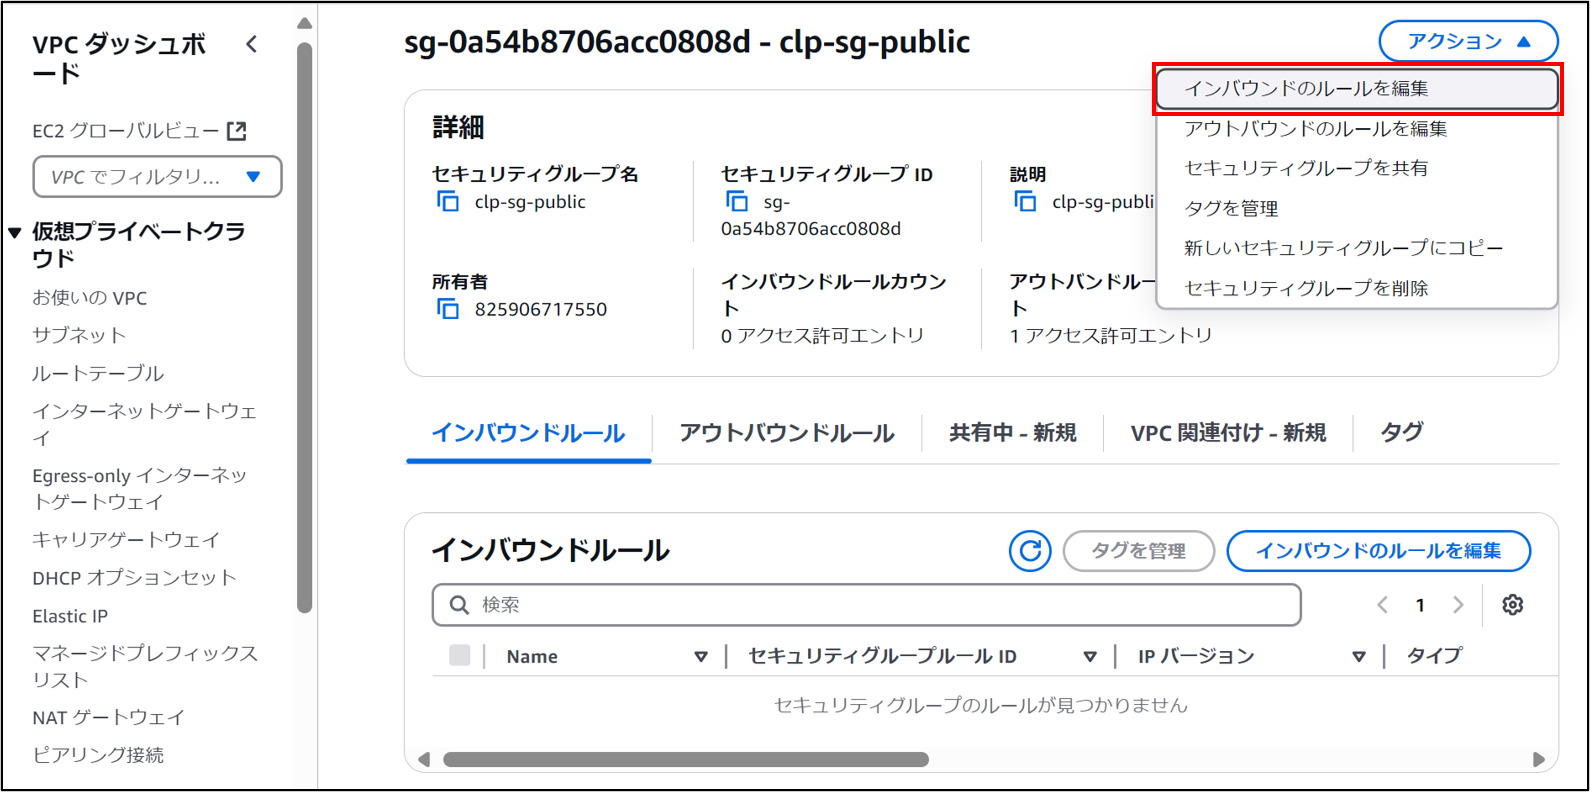The image size is (1590, 792).
Task: Refresh the inbound rules list
Action: [1029, 551]
